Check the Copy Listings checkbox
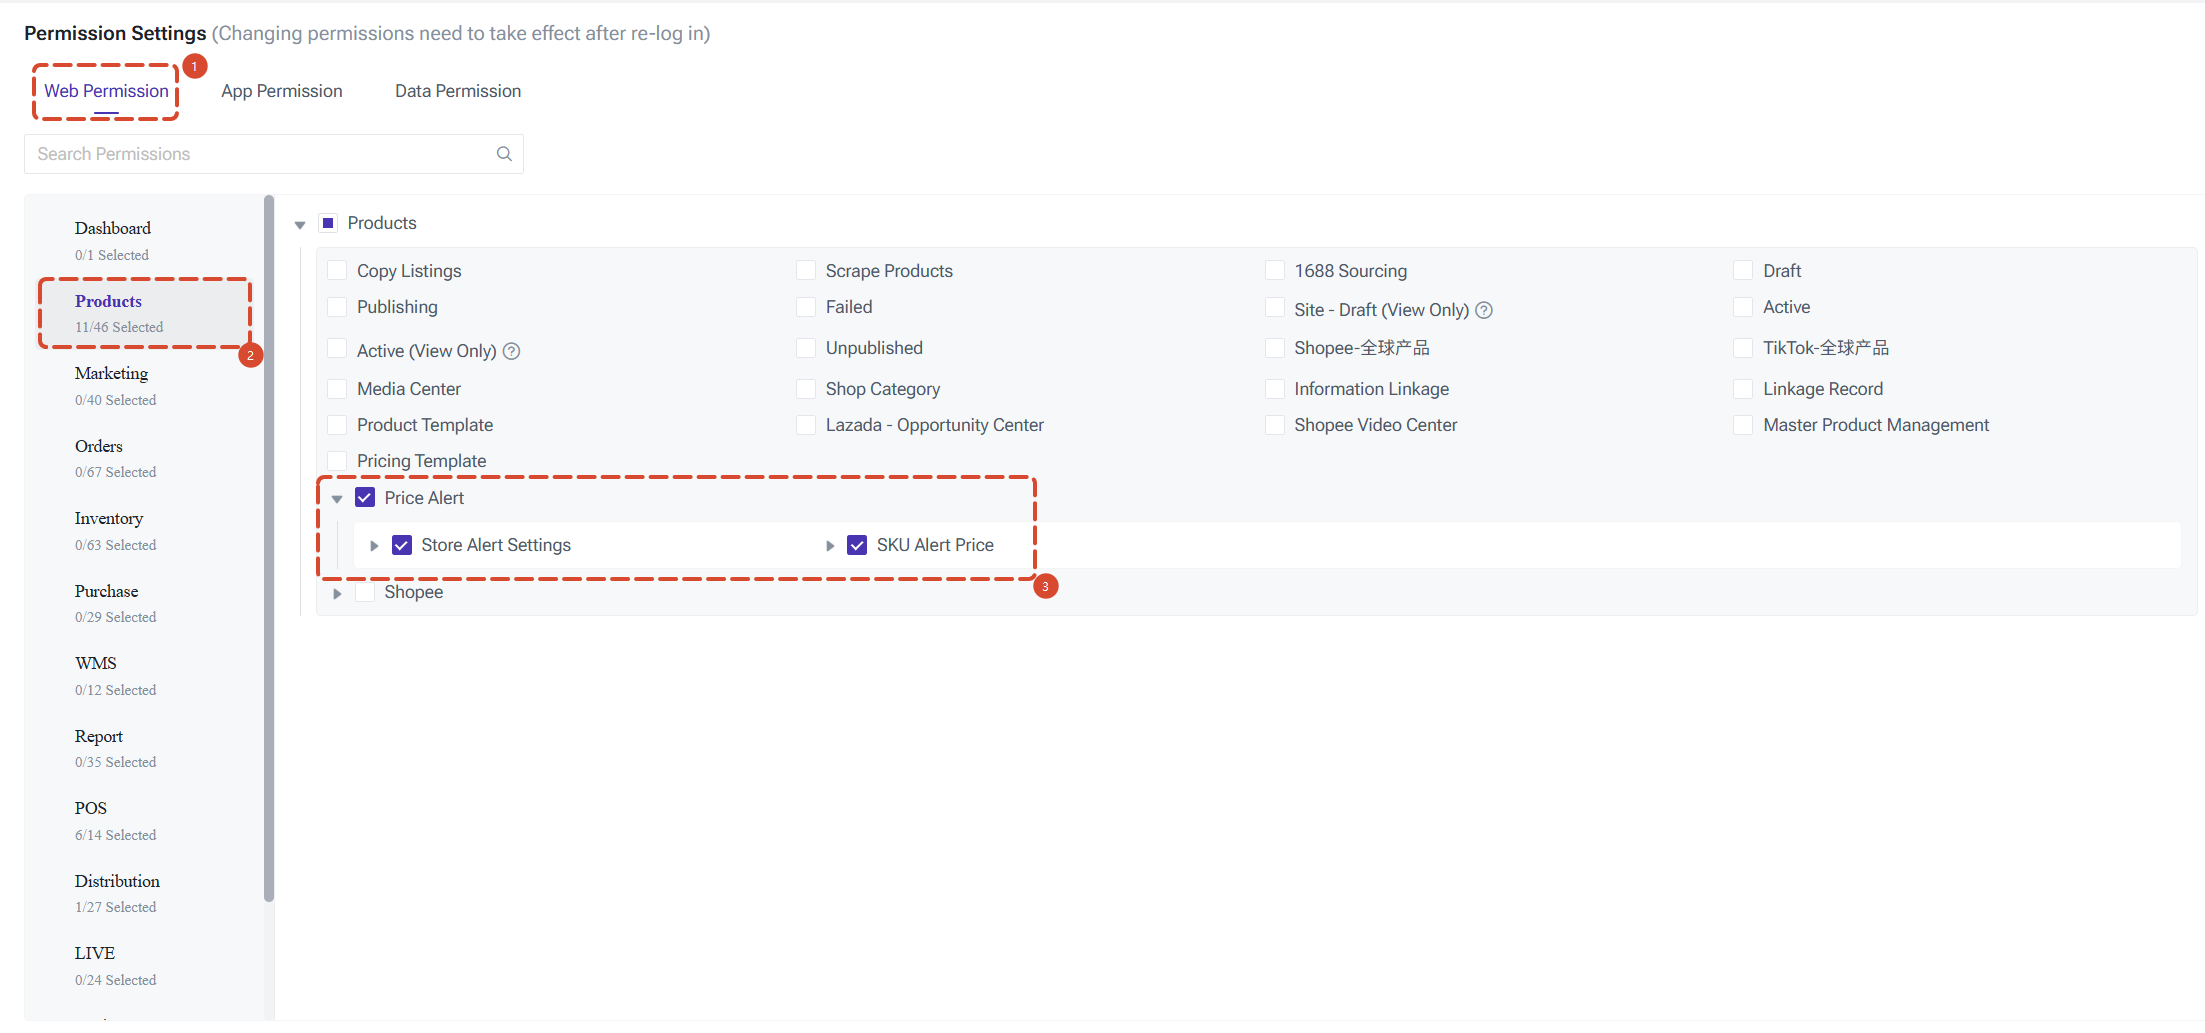 (337, 271)
